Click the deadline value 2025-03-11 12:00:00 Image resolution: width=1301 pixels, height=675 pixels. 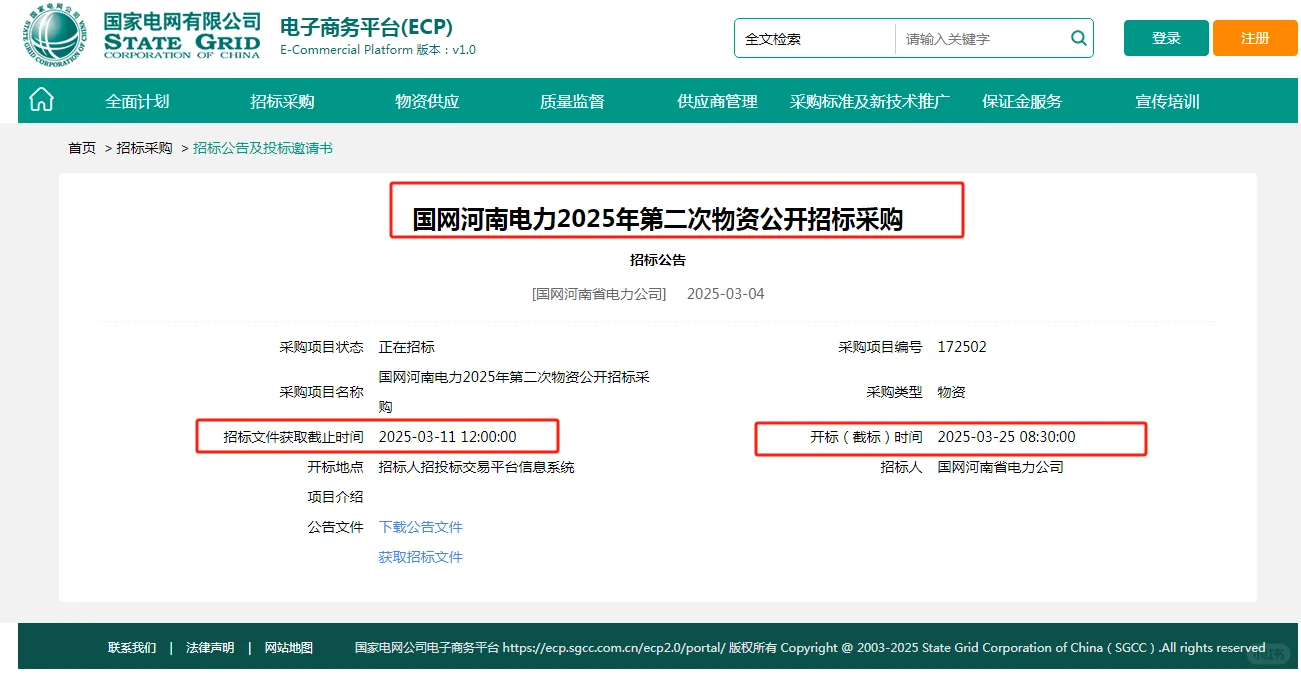click(x=447, y=437)
